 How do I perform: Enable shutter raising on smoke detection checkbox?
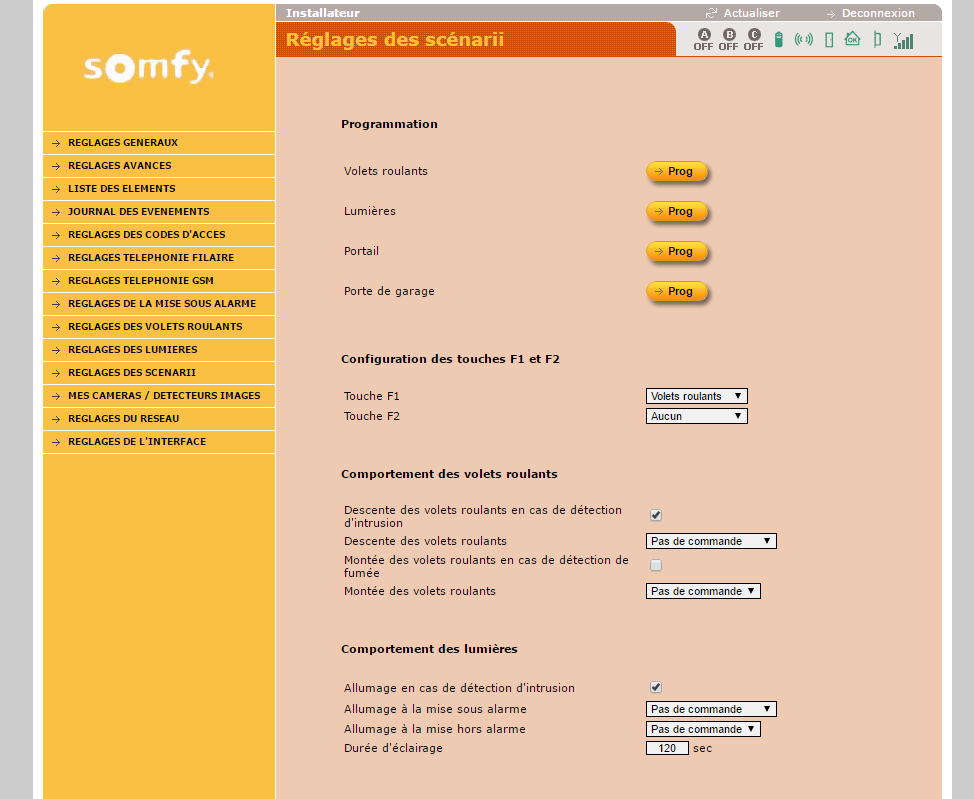click(x=656, y=565)
